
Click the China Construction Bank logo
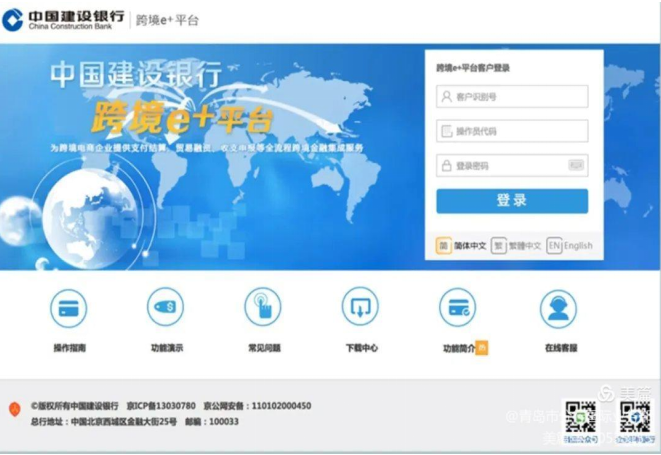click(63, 20)
